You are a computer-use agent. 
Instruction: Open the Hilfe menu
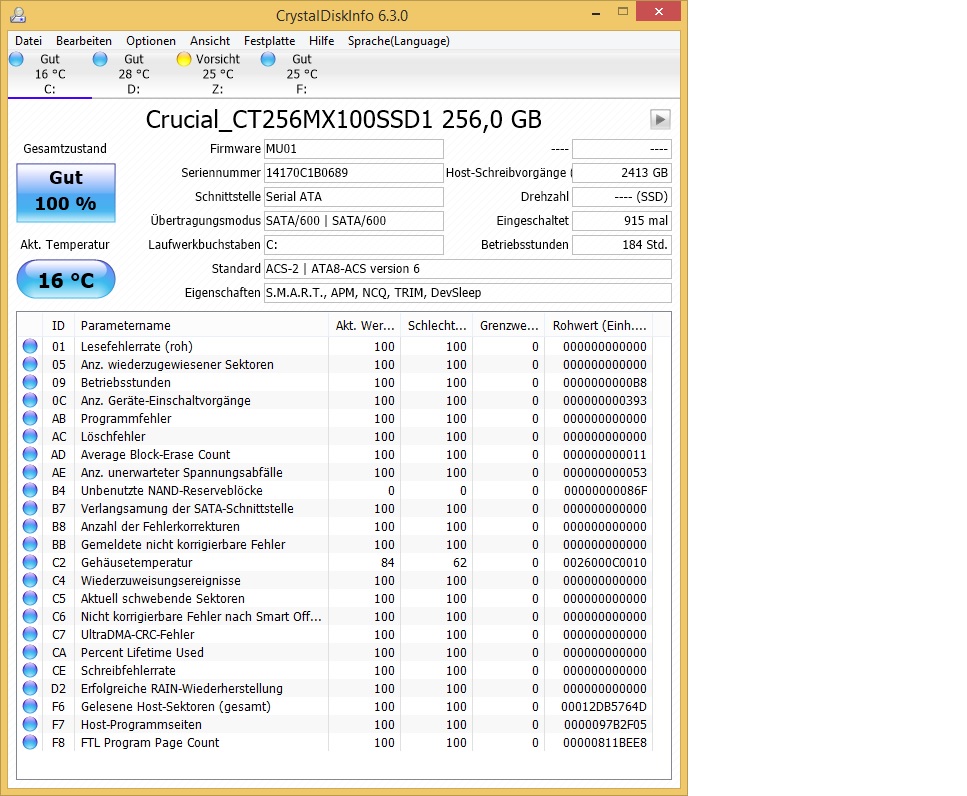pos(321,41)
